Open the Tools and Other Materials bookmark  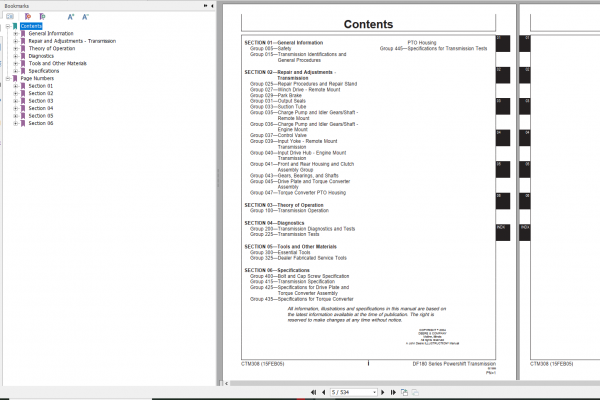tap(57, 64)
